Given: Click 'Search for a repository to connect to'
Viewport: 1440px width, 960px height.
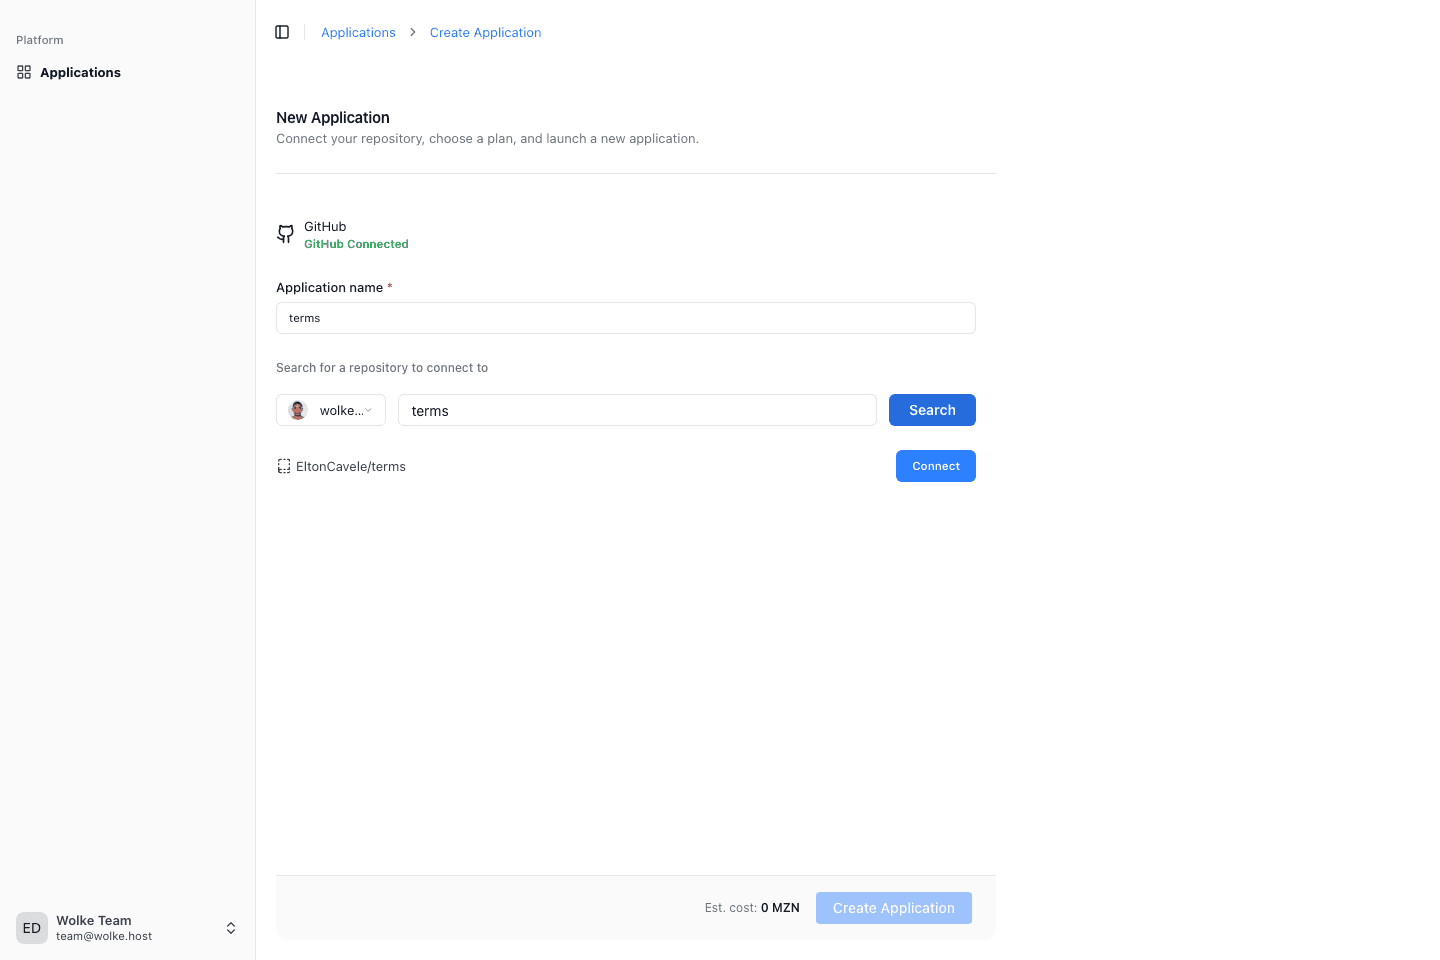Looking at the screenshot, I should (382, 368).
